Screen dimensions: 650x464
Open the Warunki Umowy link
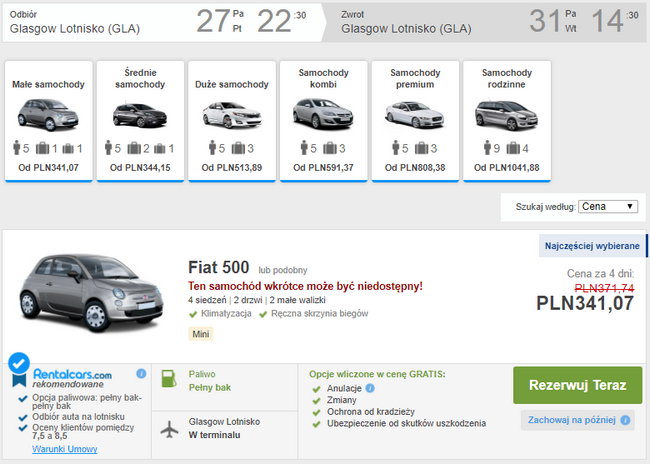(x=65, y=449)
